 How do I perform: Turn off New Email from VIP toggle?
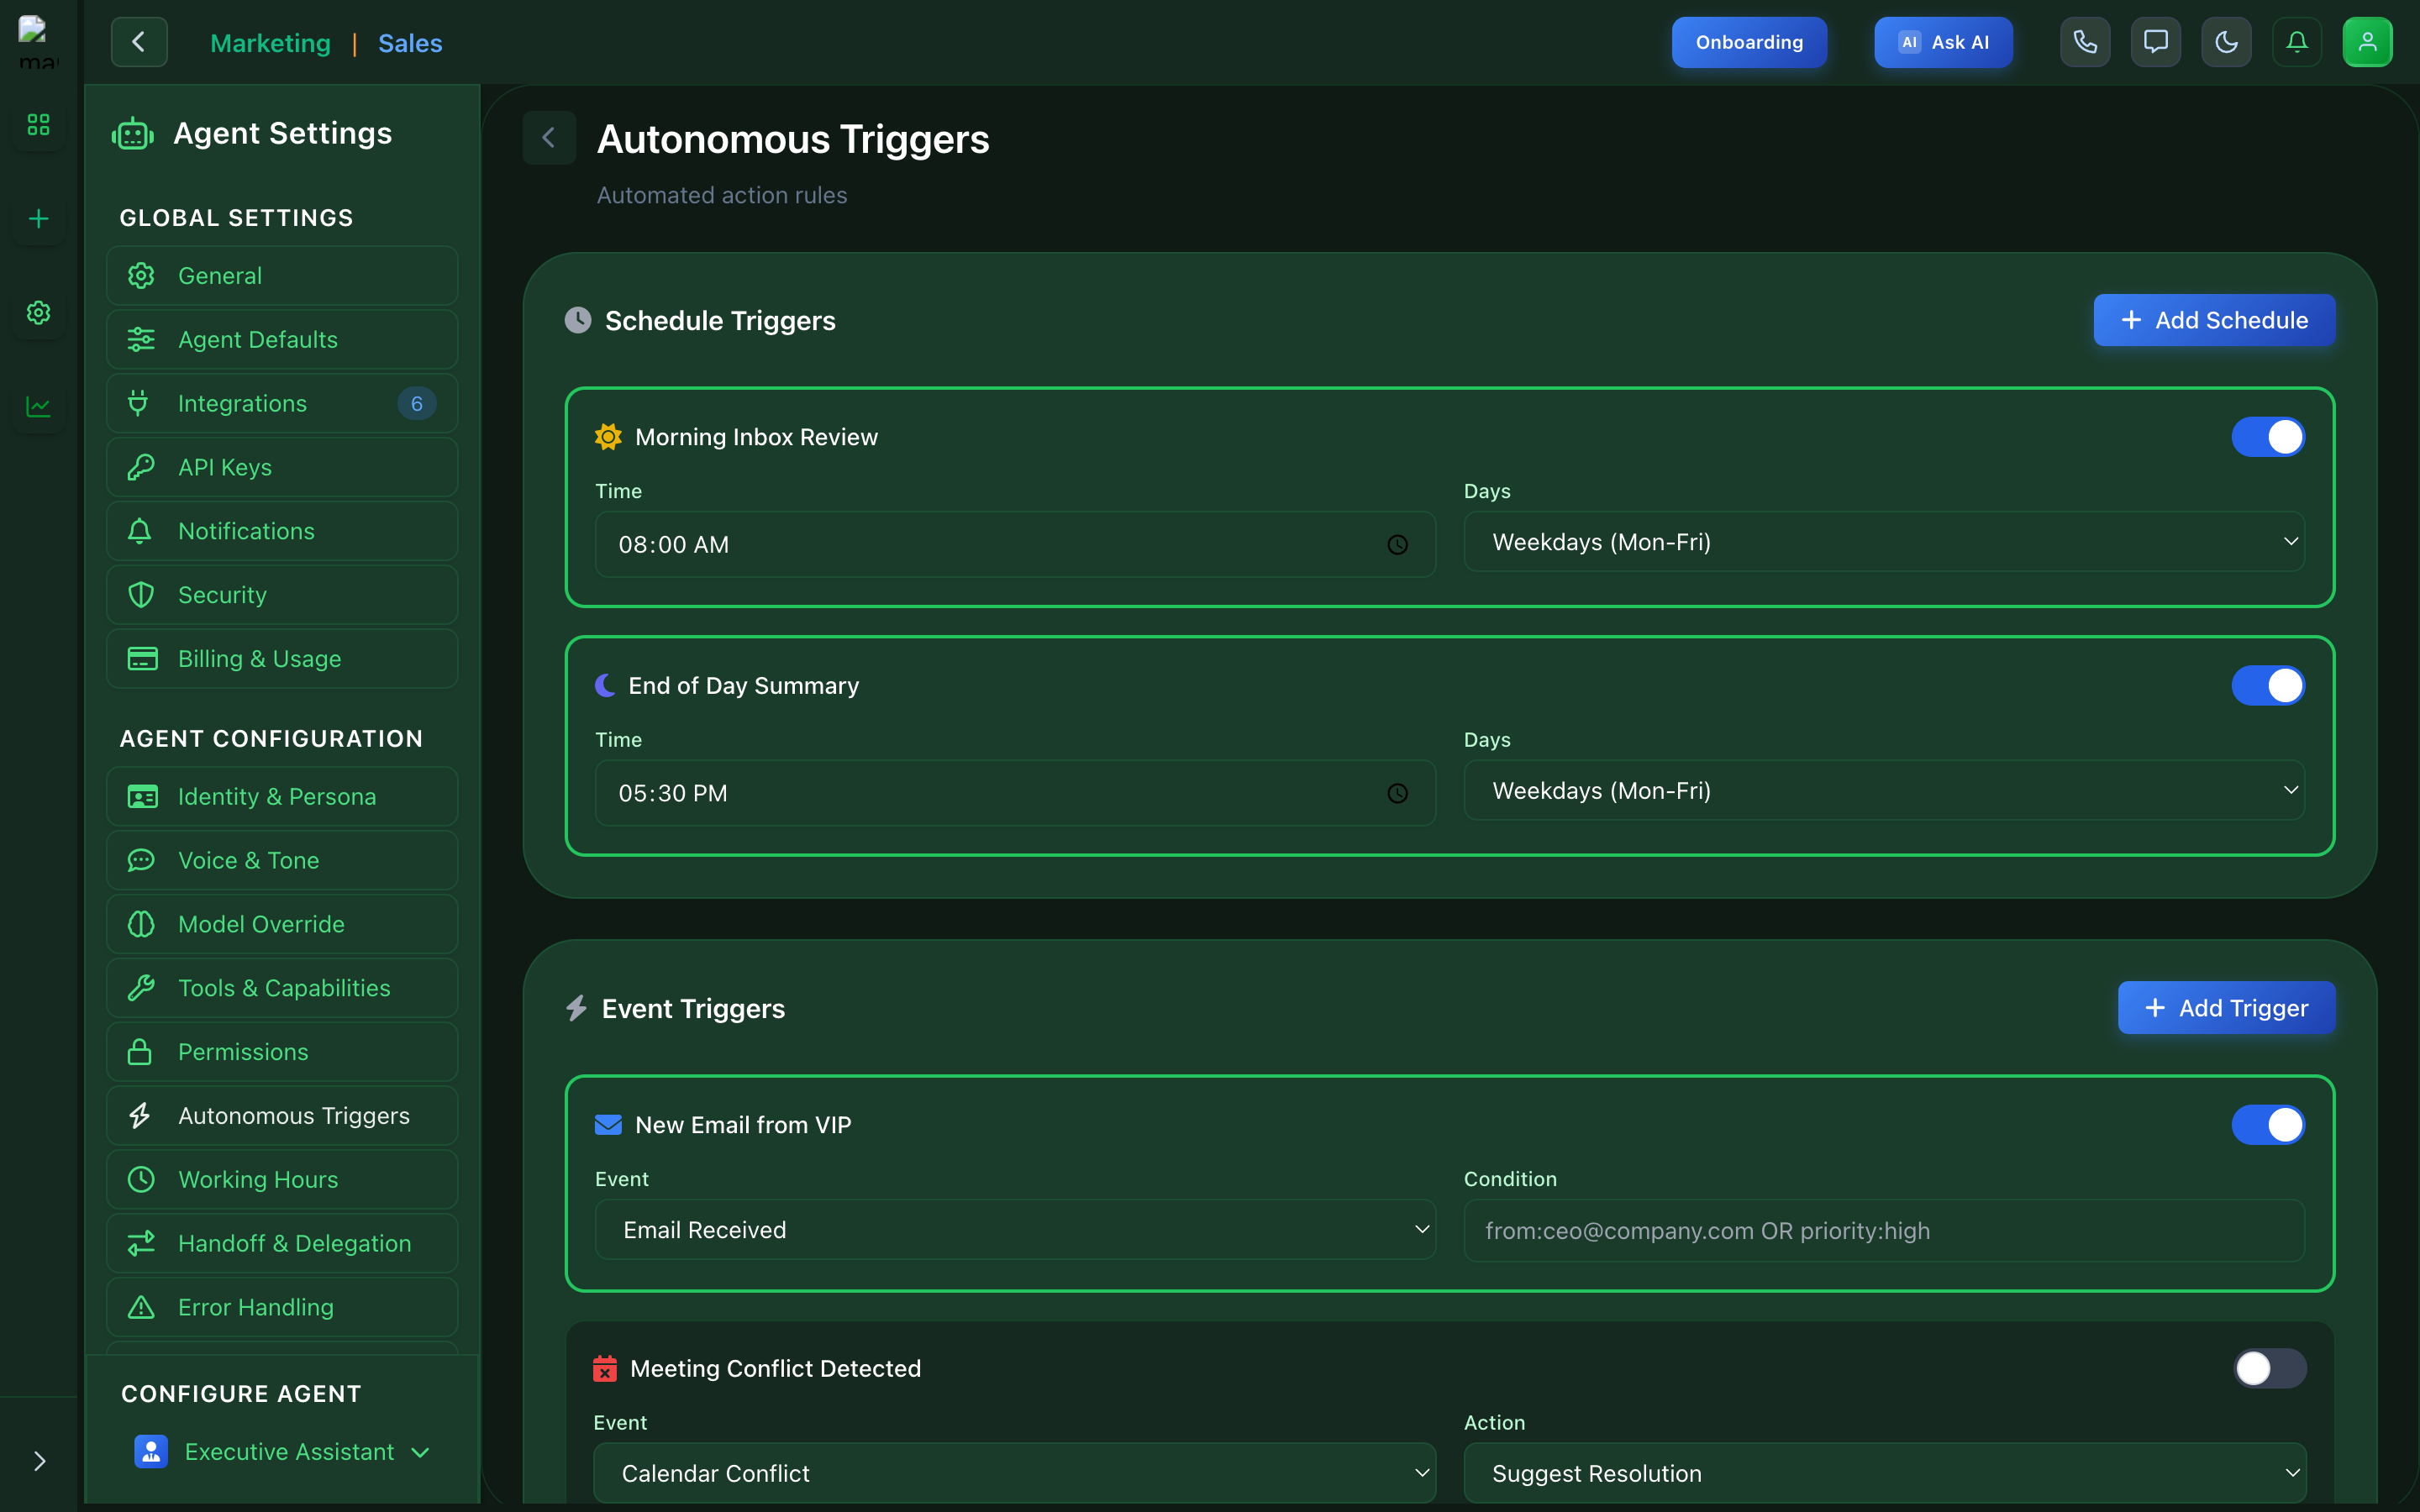(x=2268, y=1125)
